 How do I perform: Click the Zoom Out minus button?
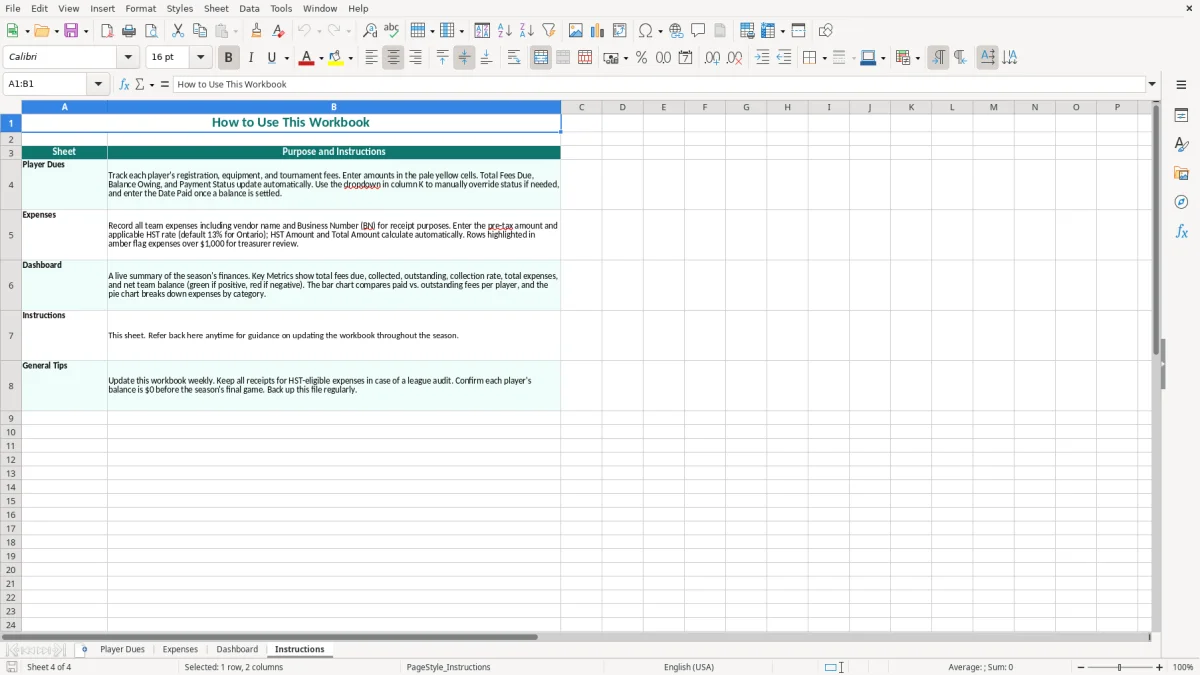point(1081,667)
